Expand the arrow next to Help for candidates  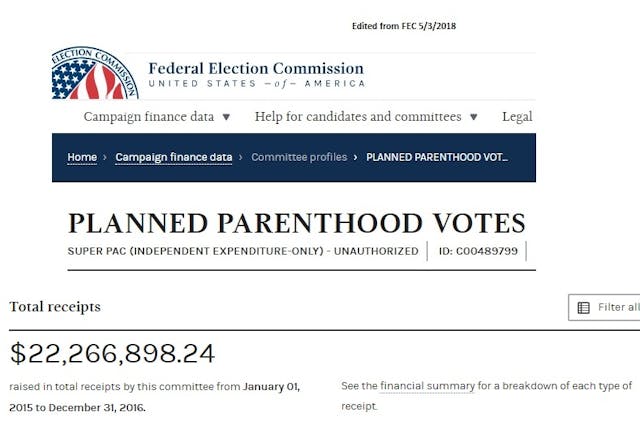[x=474, y=117]
